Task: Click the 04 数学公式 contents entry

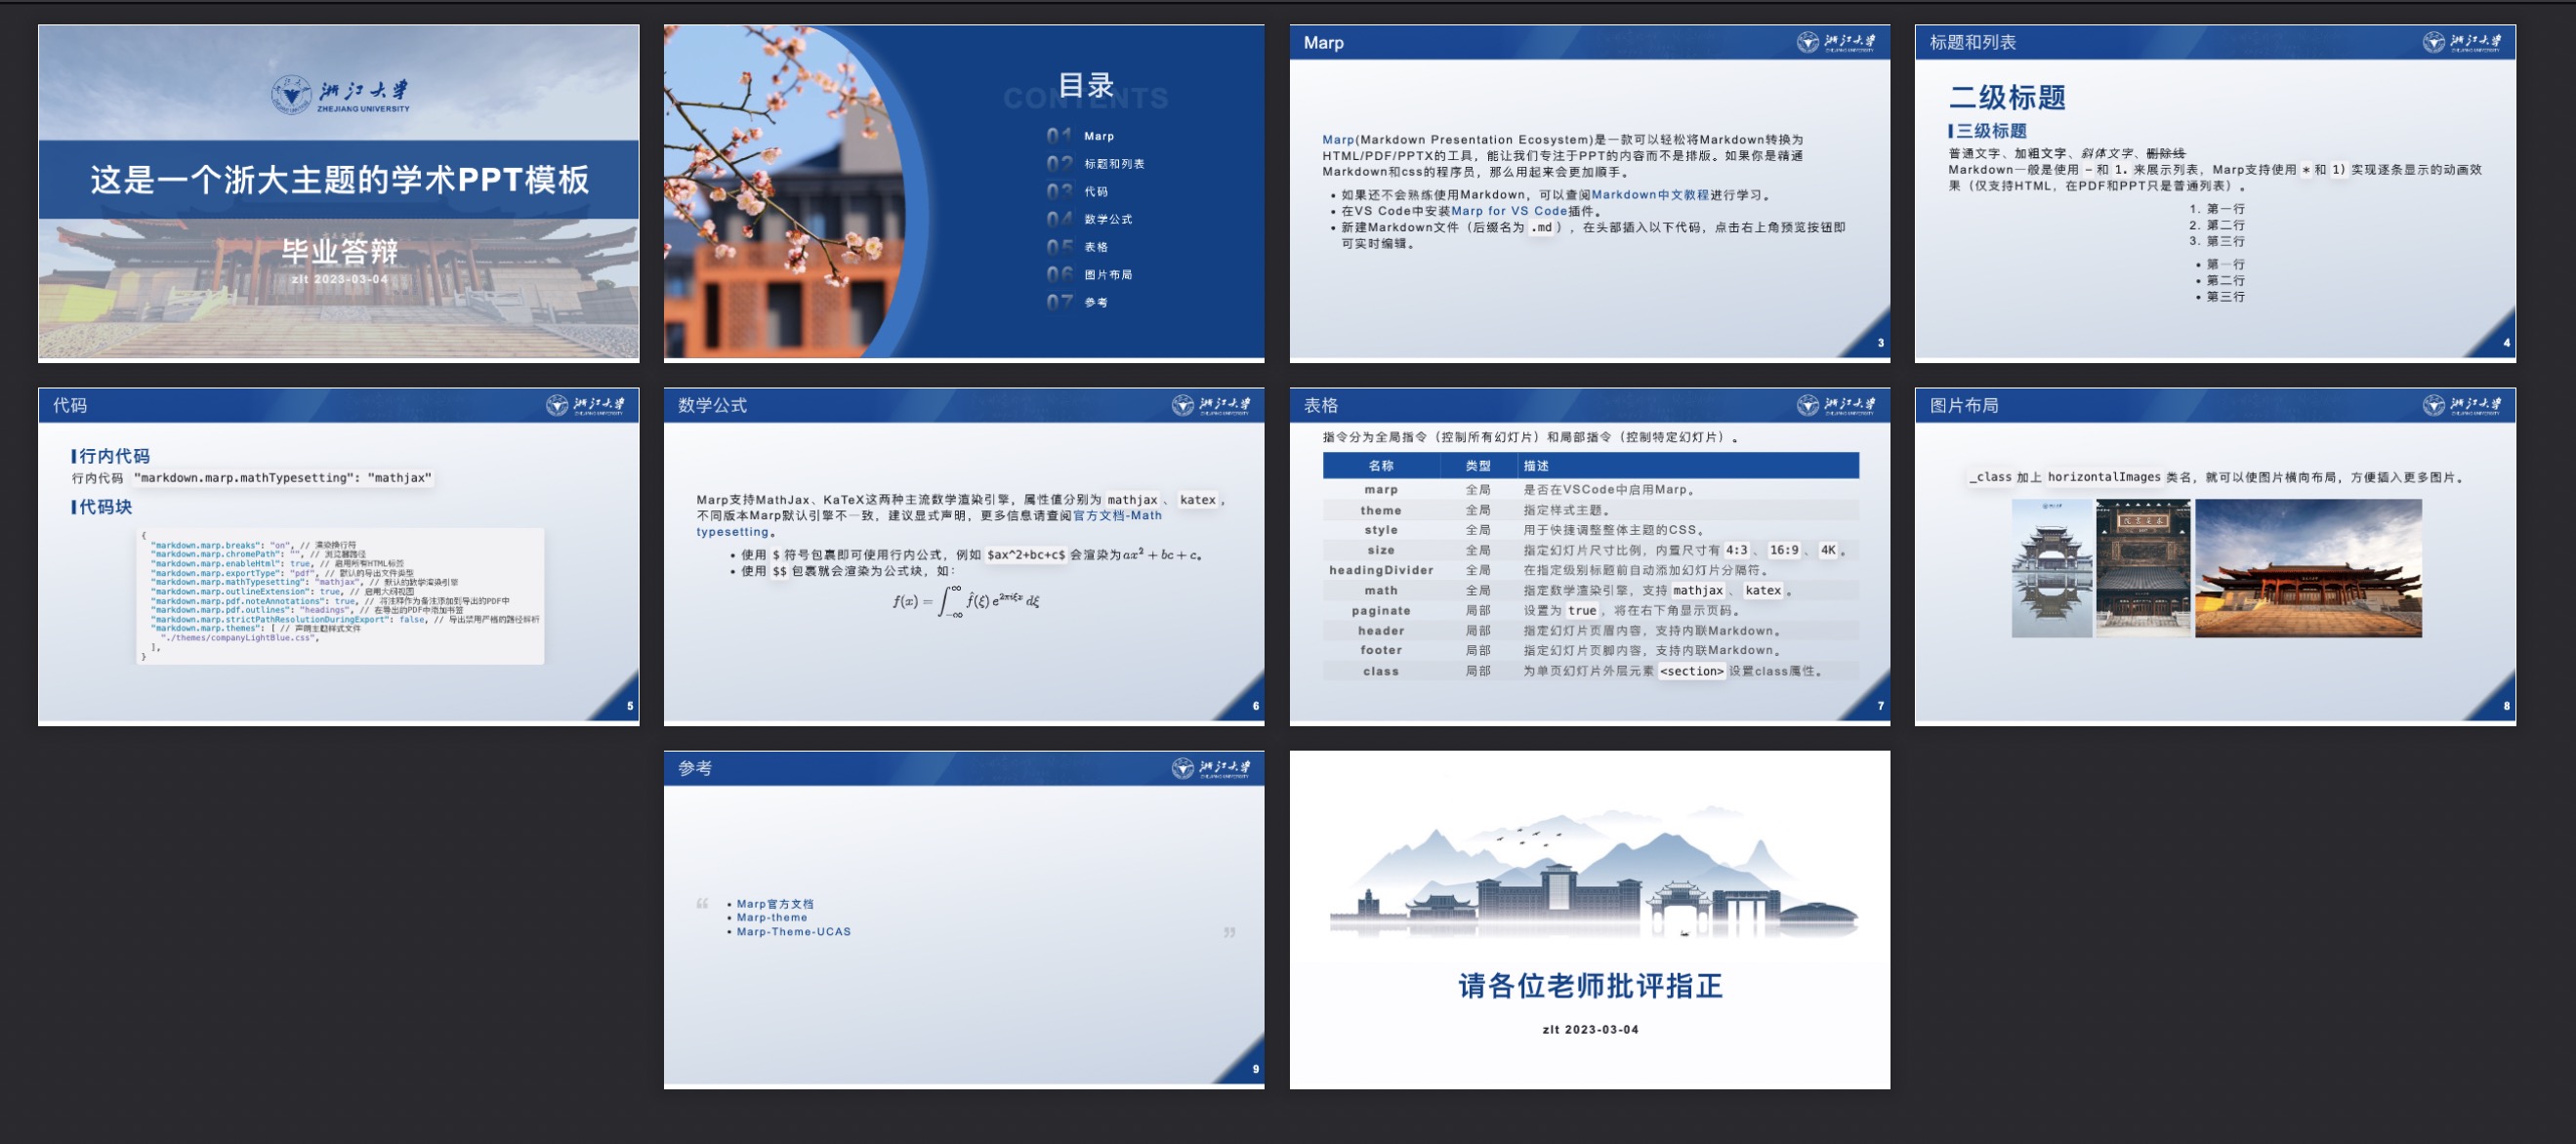Action: click(x=1107, y=219)
